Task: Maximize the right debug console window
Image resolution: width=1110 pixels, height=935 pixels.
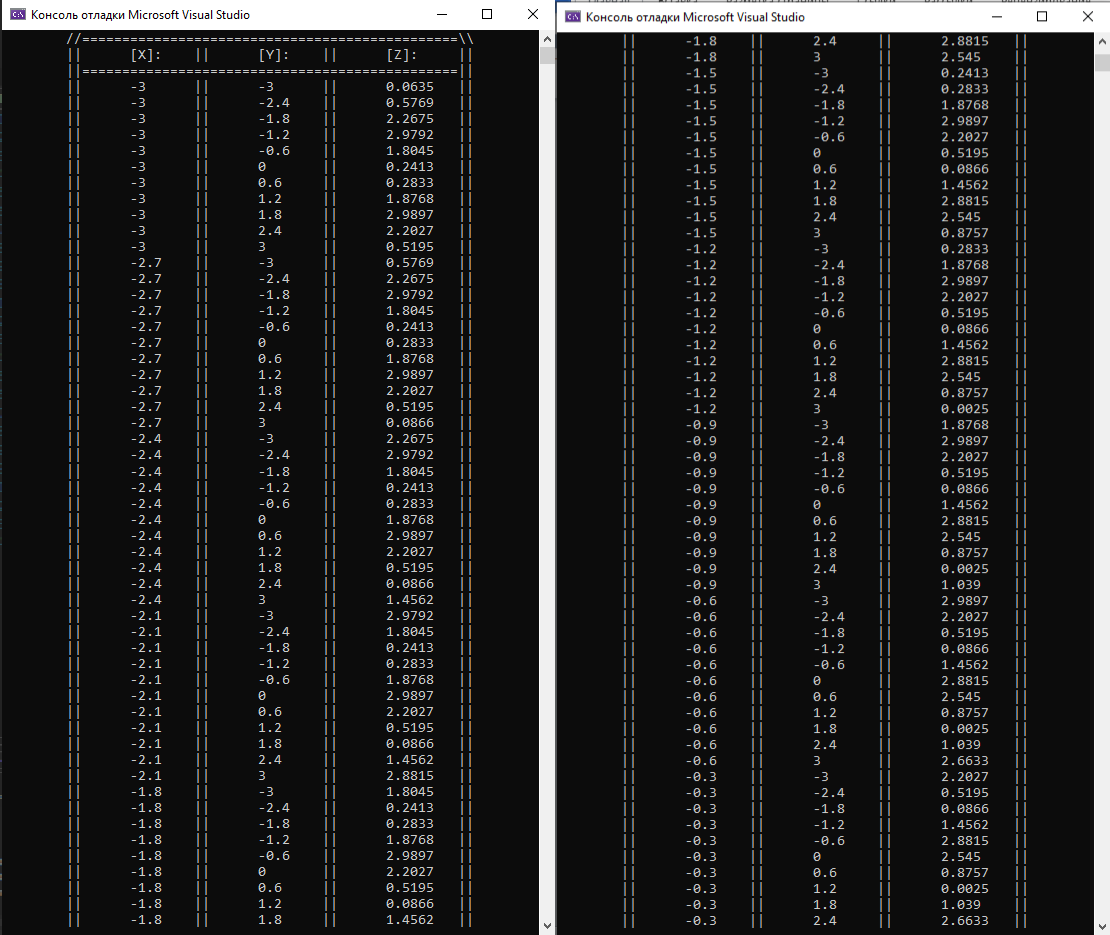Action: coord(1042,16)
